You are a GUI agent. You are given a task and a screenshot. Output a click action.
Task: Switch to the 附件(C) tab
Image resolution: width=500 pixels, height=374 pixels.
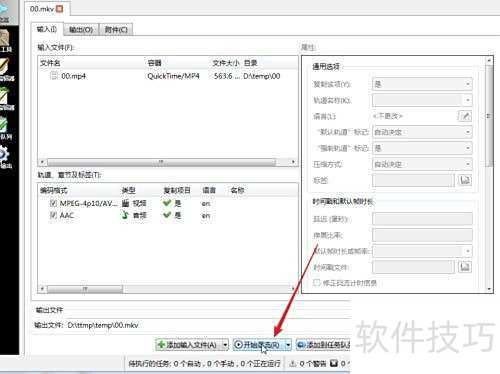click(x=116, y=30)
